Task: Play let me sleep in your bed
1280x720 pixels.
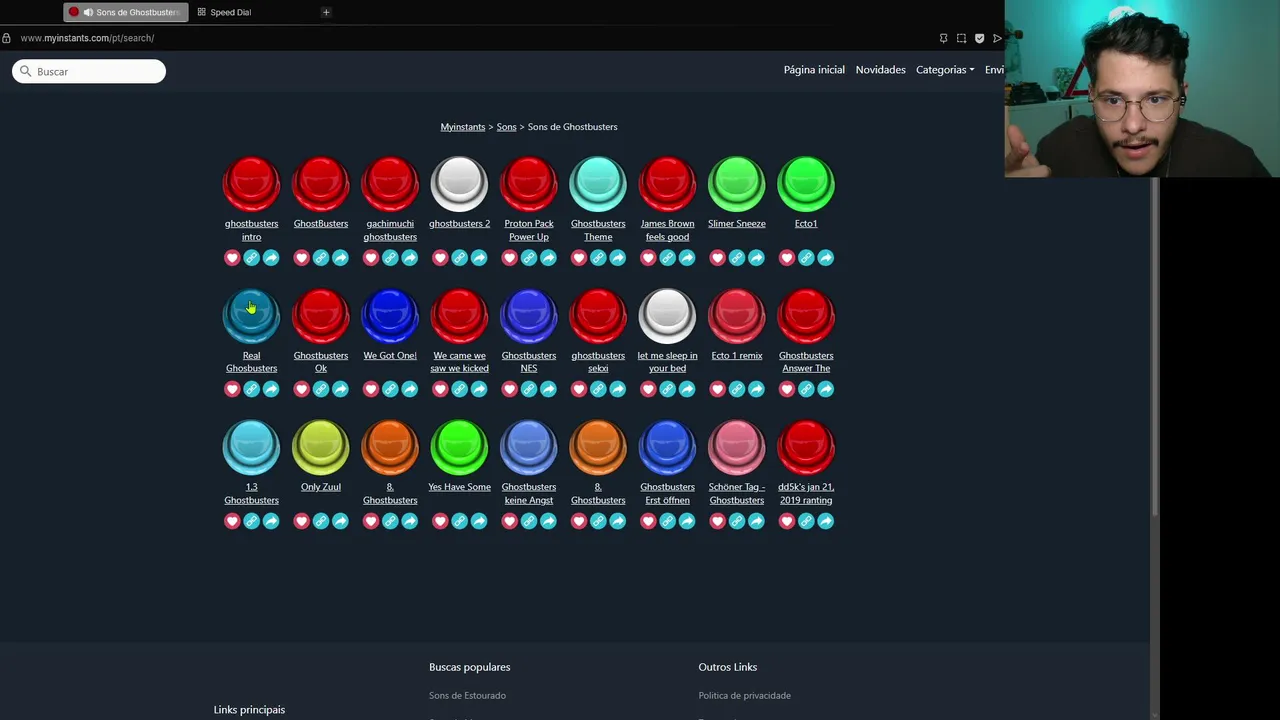Action: tap(667, 316)
